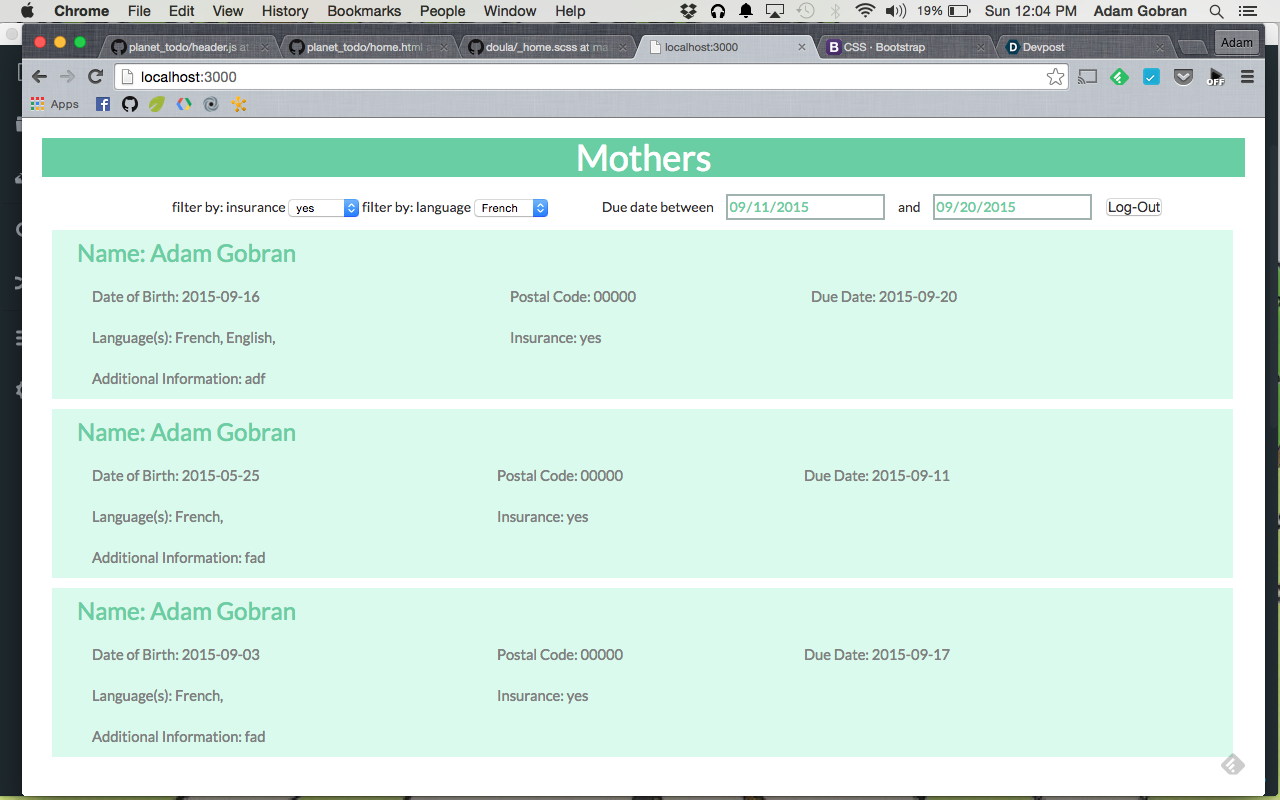1280x800 pixels.
Task: Open the Apps launcher shortcut
Action: click(55, 104)
